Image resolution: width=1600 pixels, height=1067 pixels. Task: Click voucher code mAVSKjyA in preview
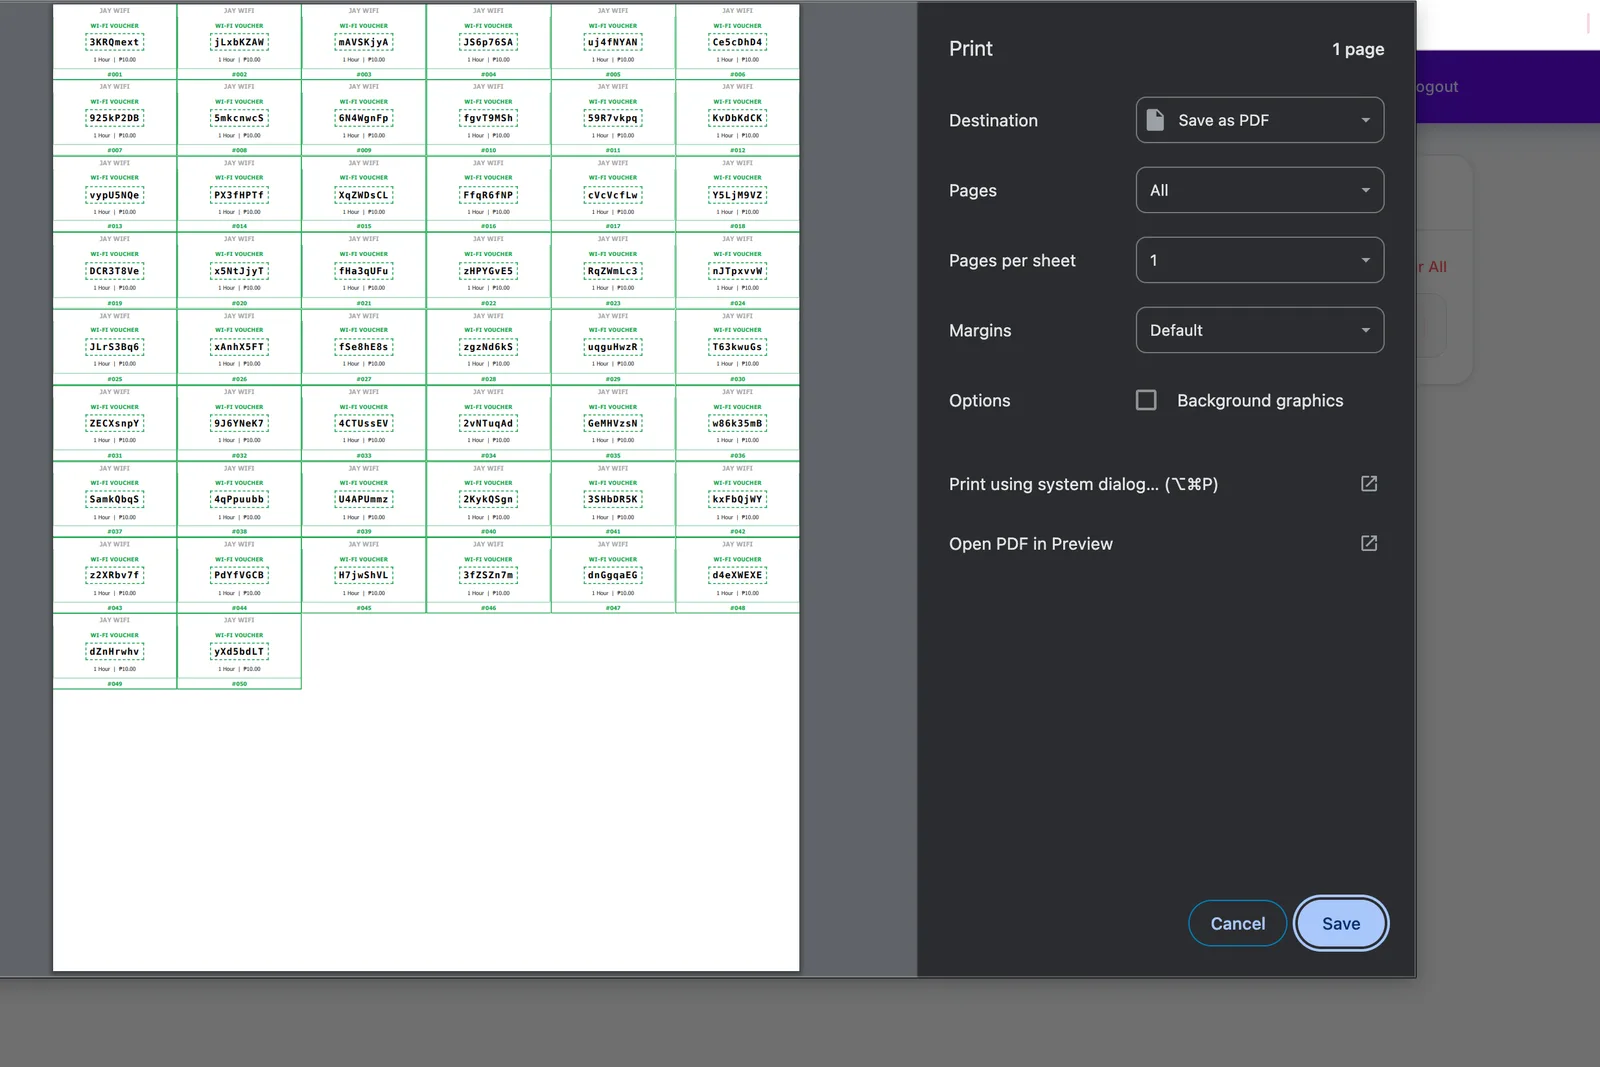364,42
